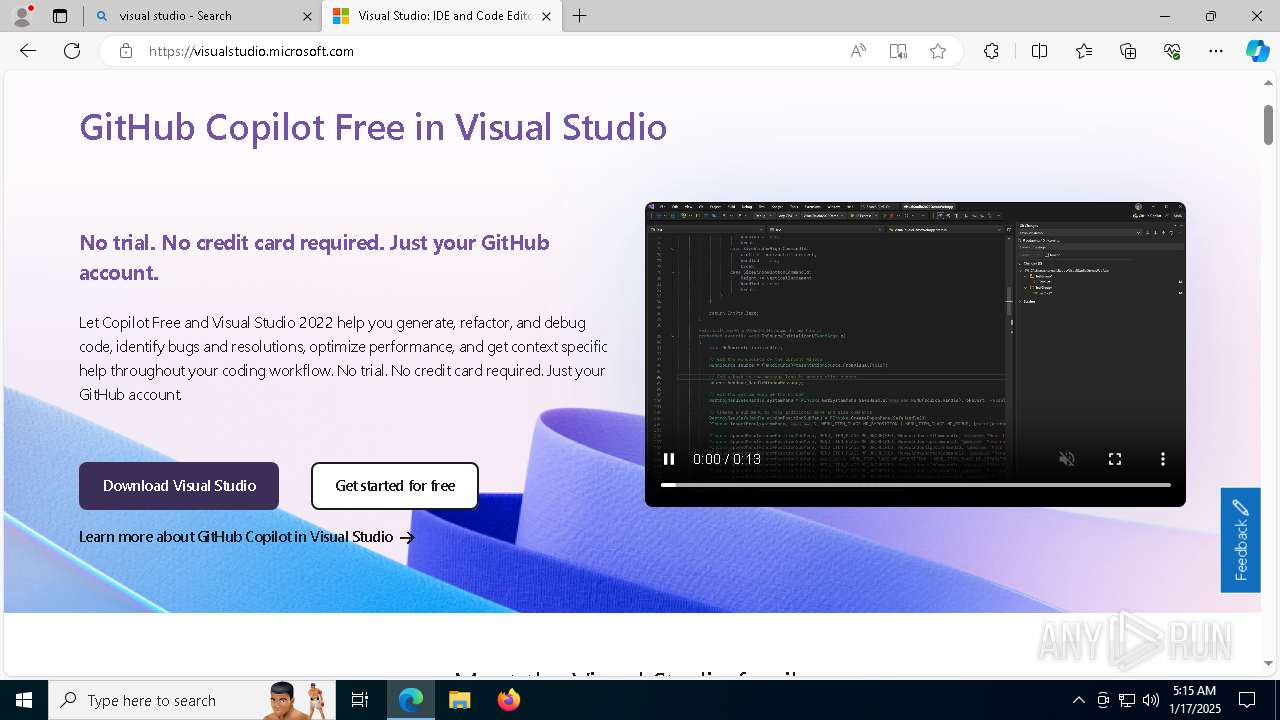
Task: Add this page to favorites star
Action: tap(938, 51)
